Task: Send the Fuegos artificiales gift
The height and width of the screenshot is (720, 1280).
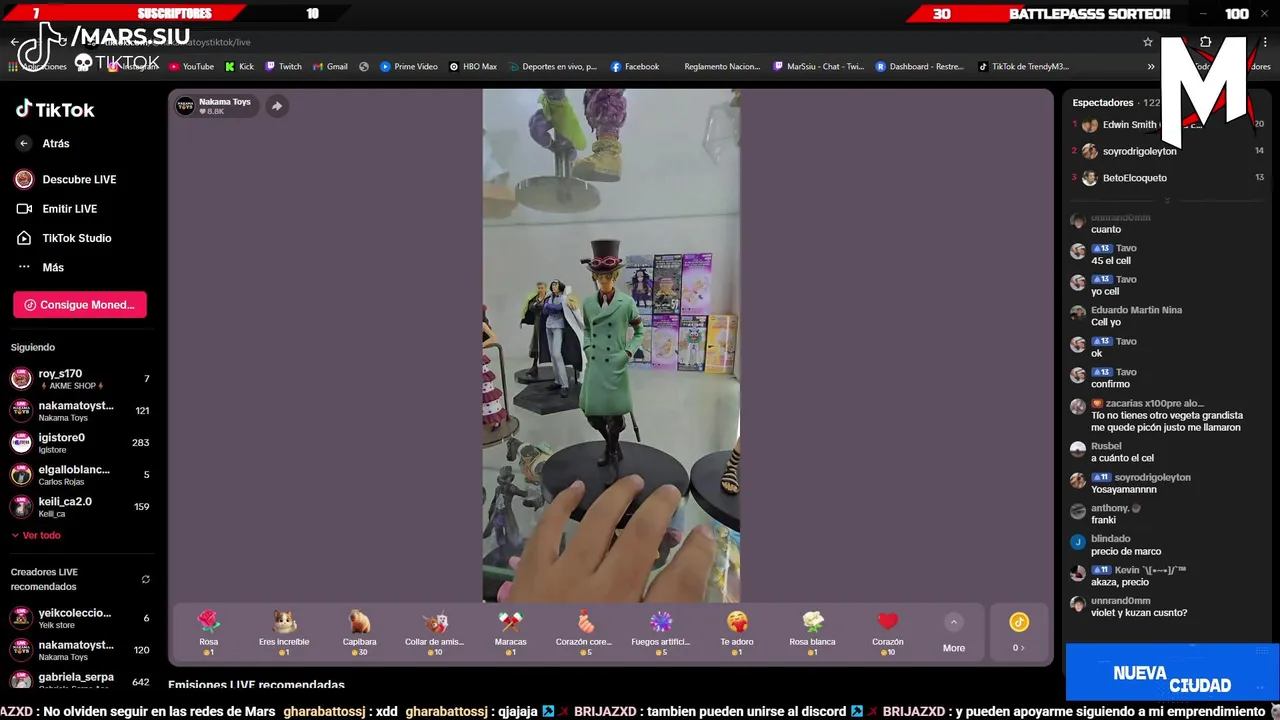Action: pos(661,633)
